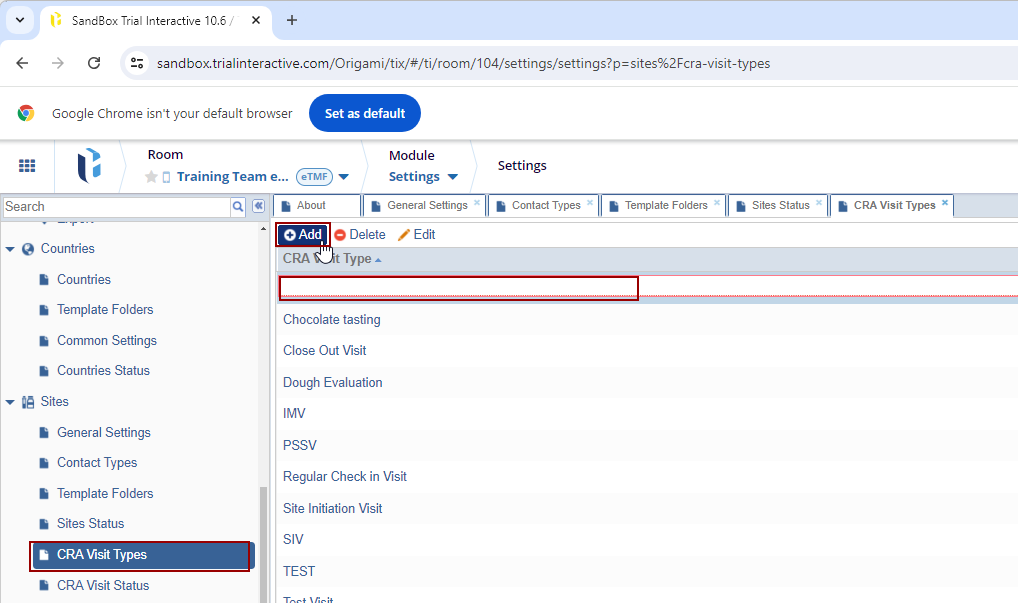
Task: Switch to the Sites Status tab
Action: [780, 205]
